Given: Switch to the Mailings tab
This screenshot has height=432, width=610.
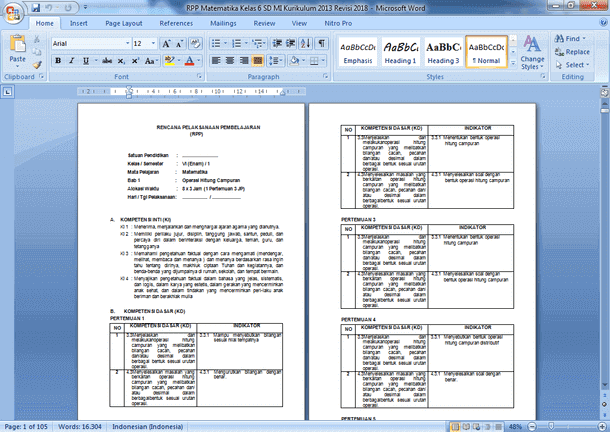Looking at the screenshot, I should point(223,23).
